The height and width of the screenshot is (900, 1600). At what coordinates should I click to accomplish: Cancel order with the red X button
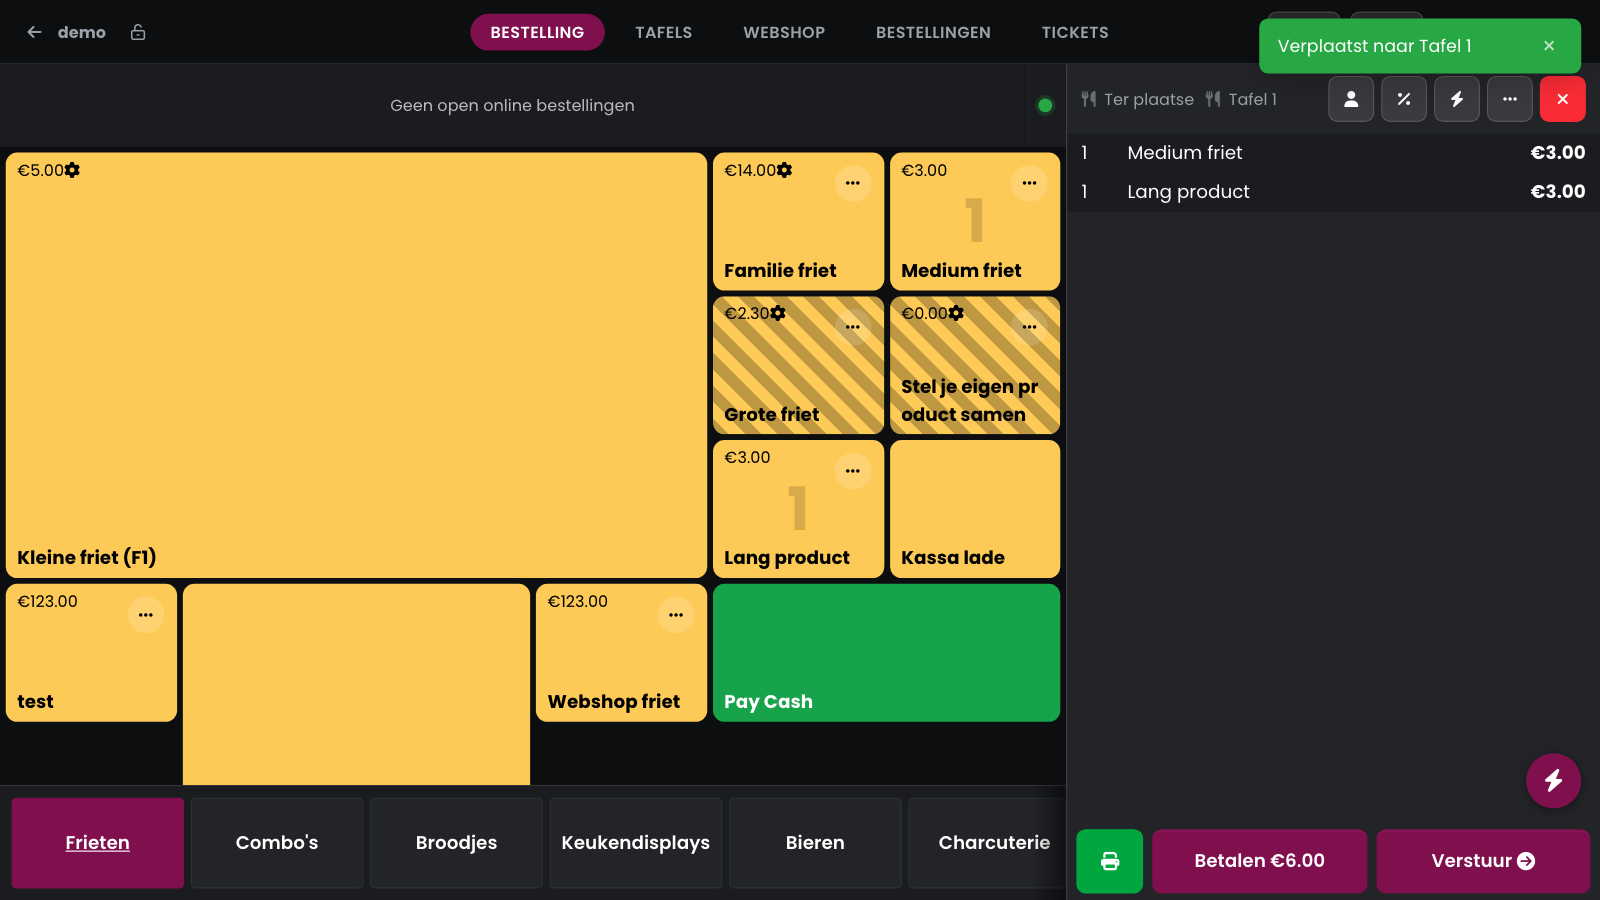click(1563, 99)
